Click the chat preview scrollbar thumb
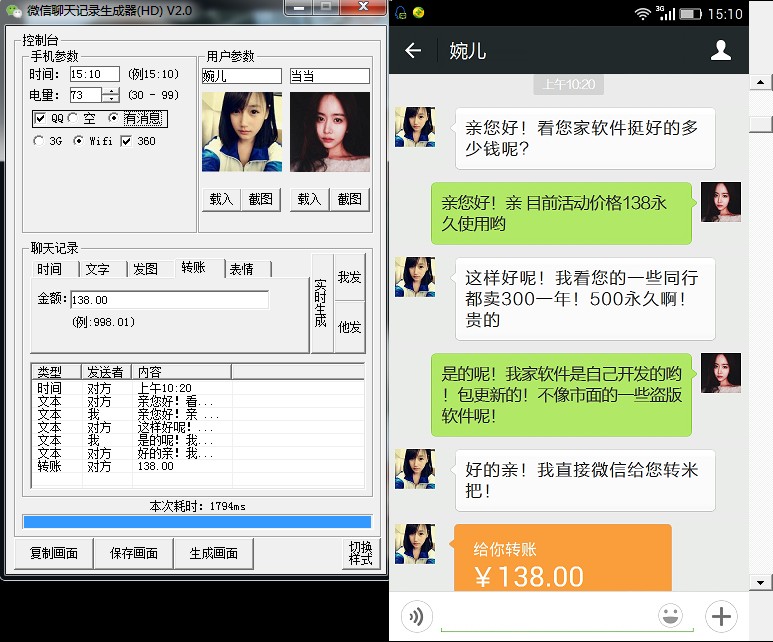 (x=761, y=125)
